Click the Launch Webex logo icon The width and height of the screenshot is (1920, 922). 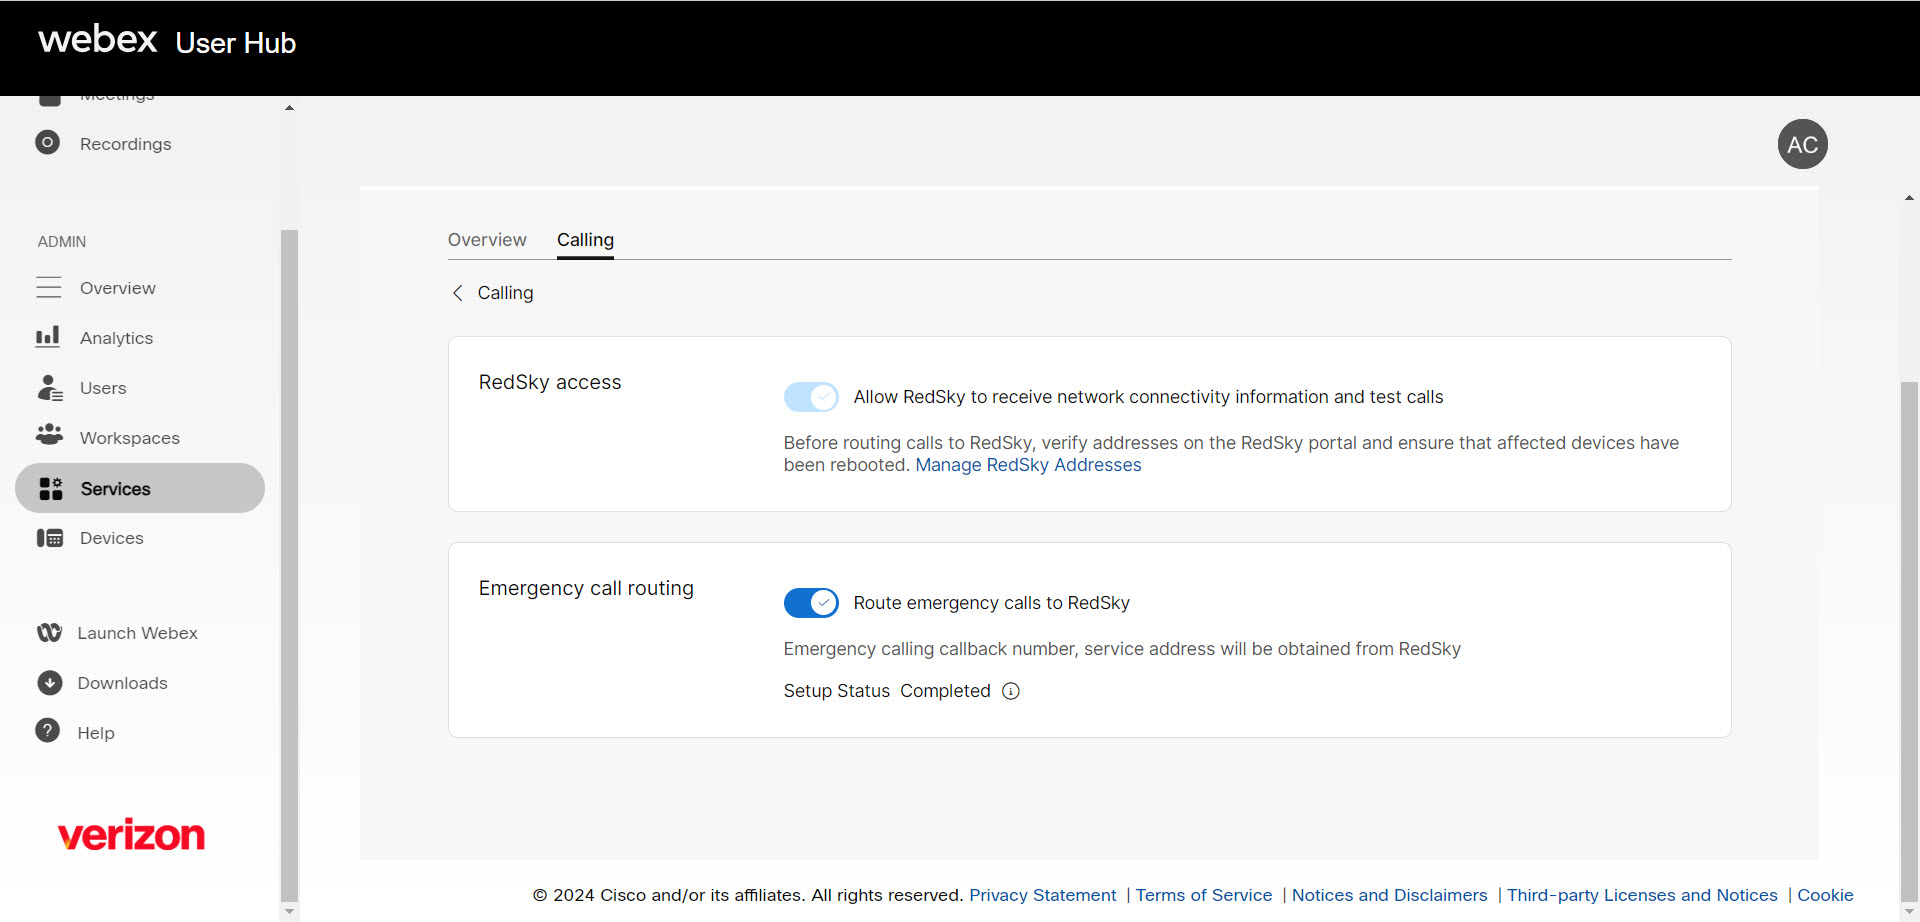coord(49,633)
